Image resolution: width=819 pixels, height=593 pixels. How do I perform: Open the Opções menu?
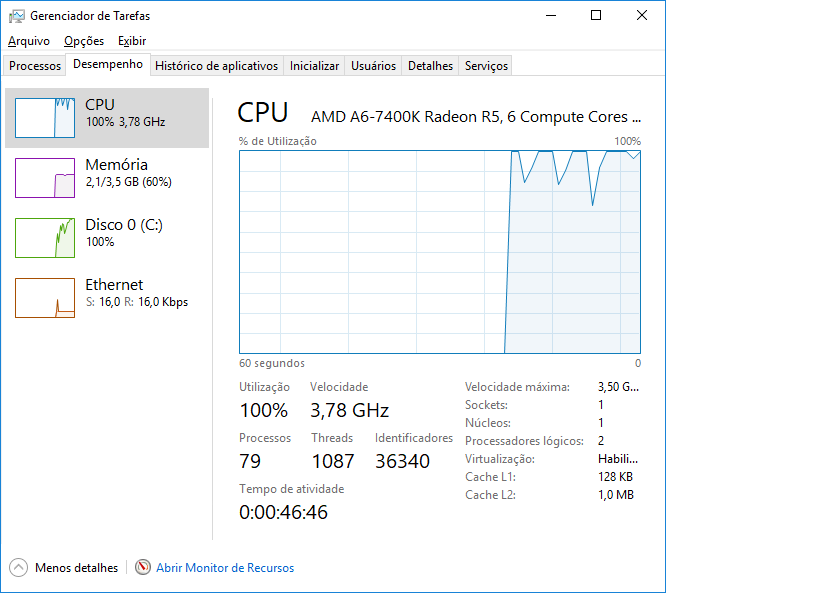[84, 41]
